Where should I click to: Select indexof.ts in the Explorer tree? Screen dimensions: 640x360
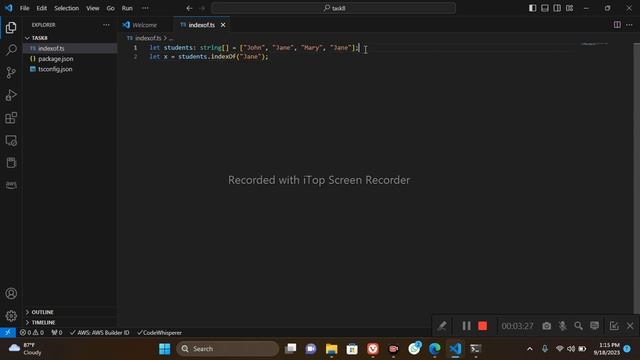click(x=70, y=48)
